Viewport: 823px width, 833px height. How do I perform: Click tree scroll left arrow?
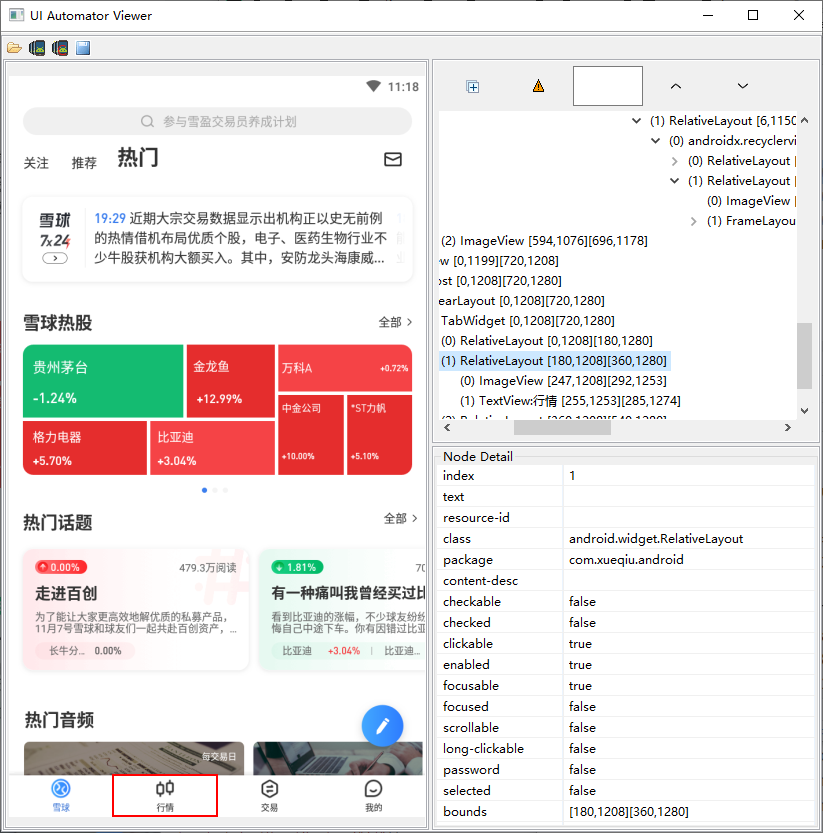pos(447,428)
